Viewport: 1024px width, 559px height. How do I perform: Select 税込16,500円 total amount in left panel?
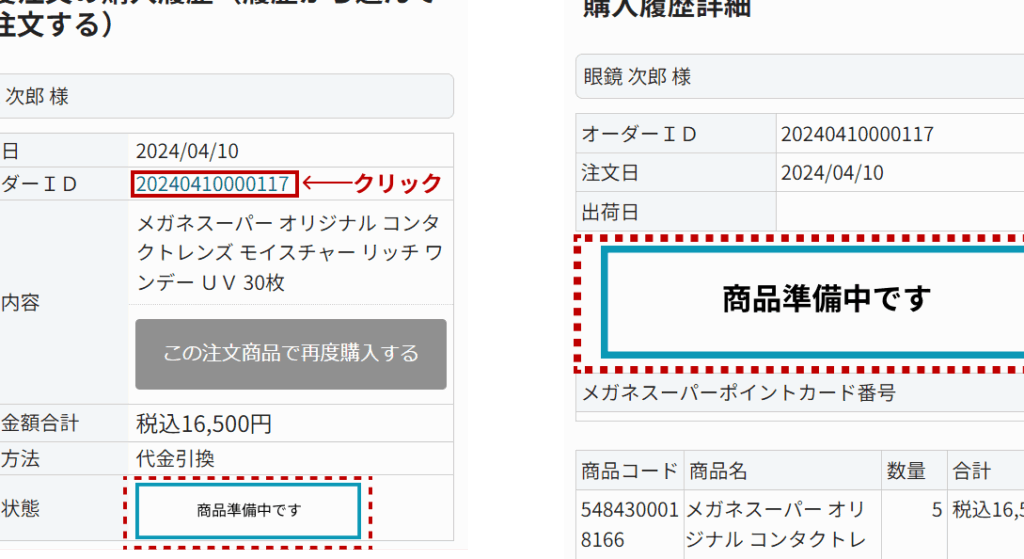tap(204, 424)
